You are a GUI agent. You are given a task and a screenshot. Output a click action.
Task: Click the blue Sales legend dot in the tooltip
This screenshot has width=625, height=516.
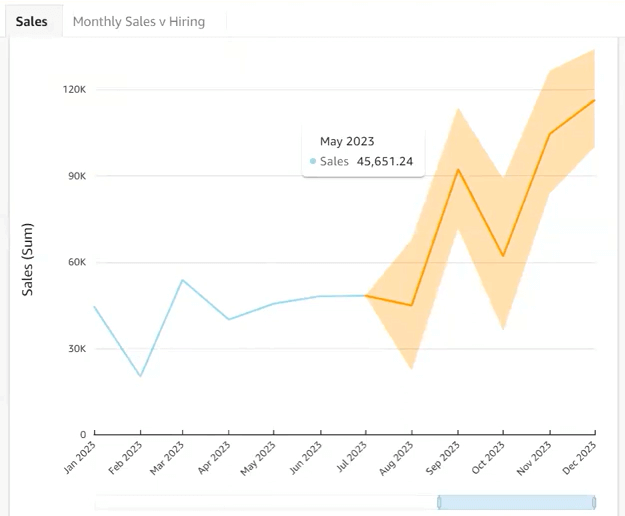[x=313, y=161]
